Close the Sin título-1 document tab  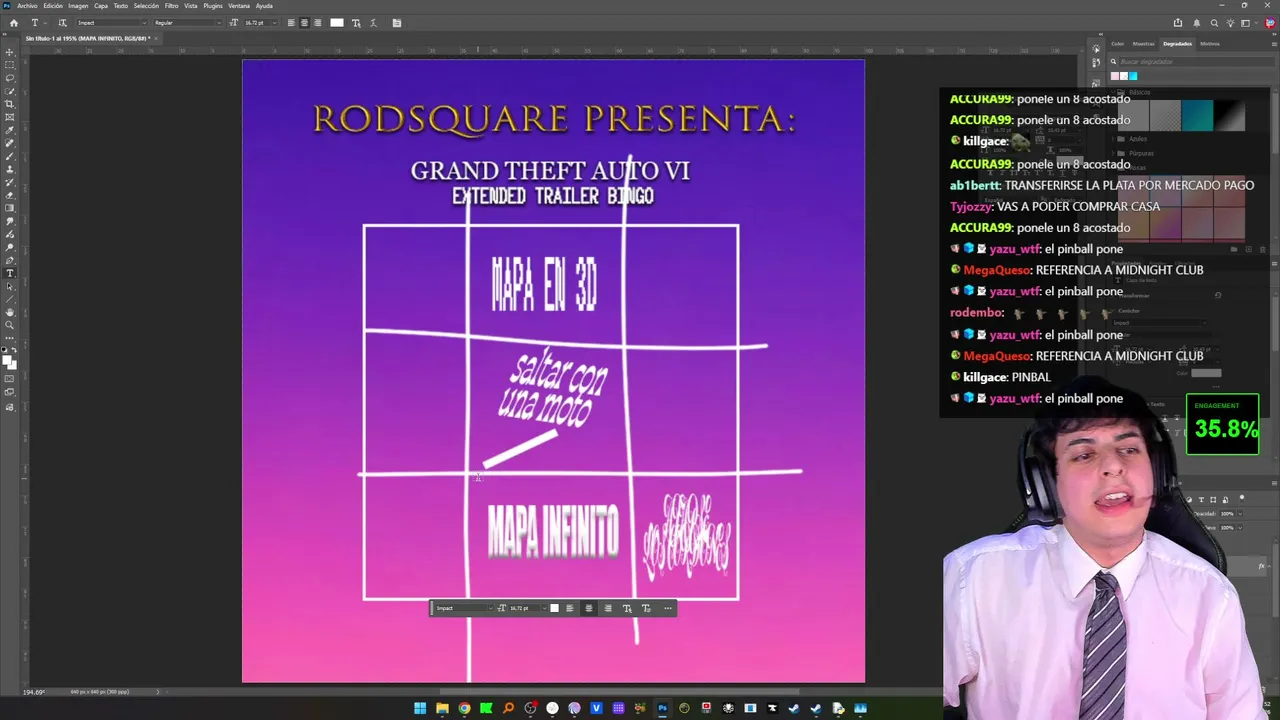pyautogui.click(x=155, y=38)
